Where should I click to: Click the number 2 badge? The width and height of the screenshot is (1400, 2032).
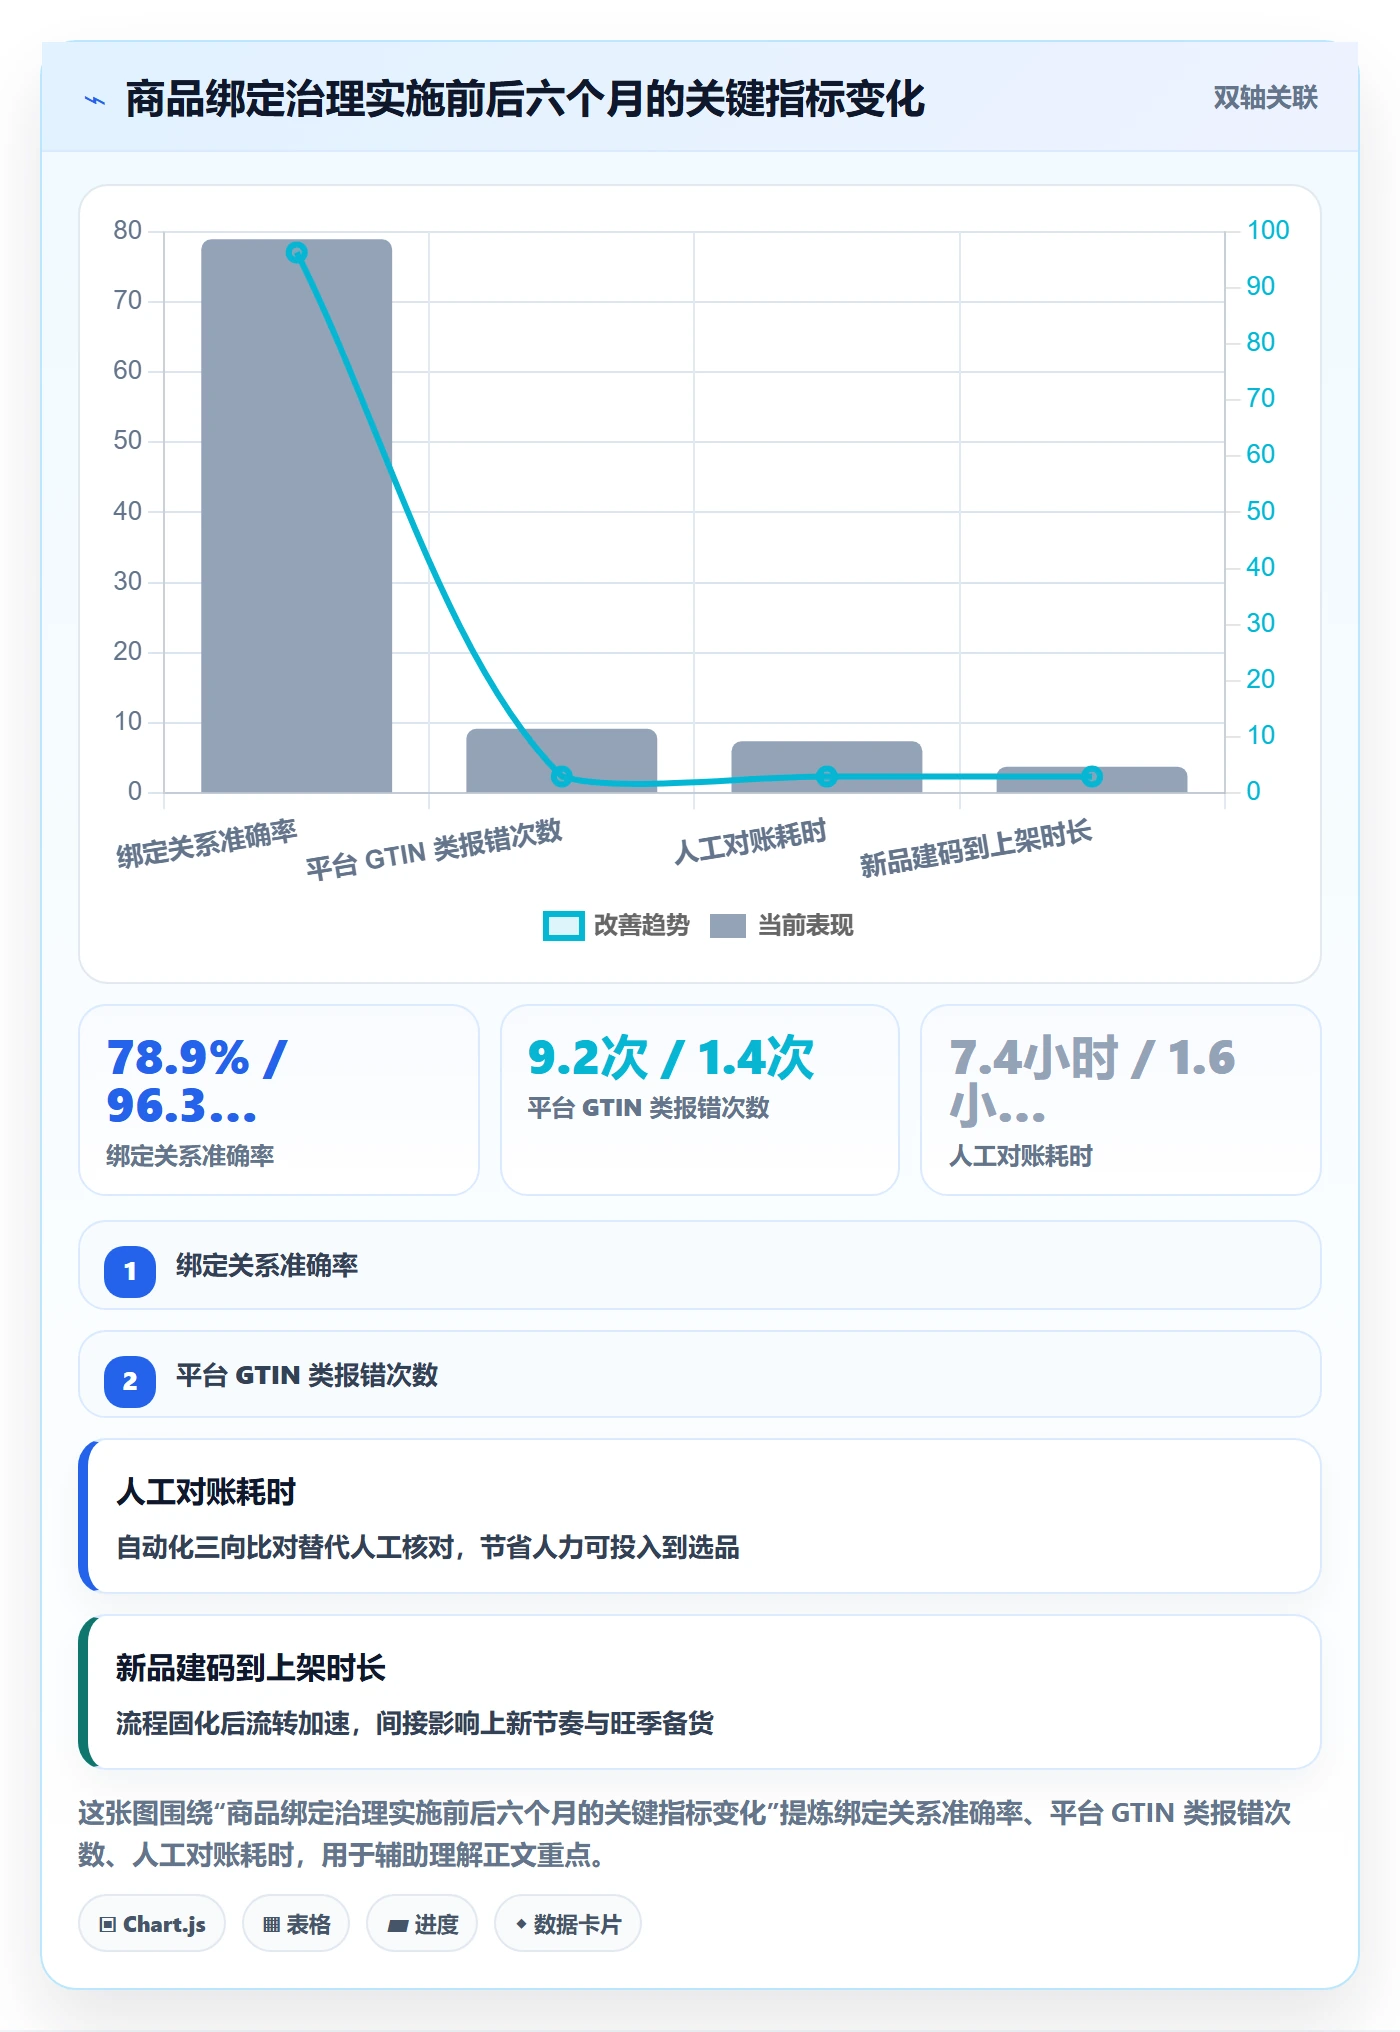[x=130, y=1382]
